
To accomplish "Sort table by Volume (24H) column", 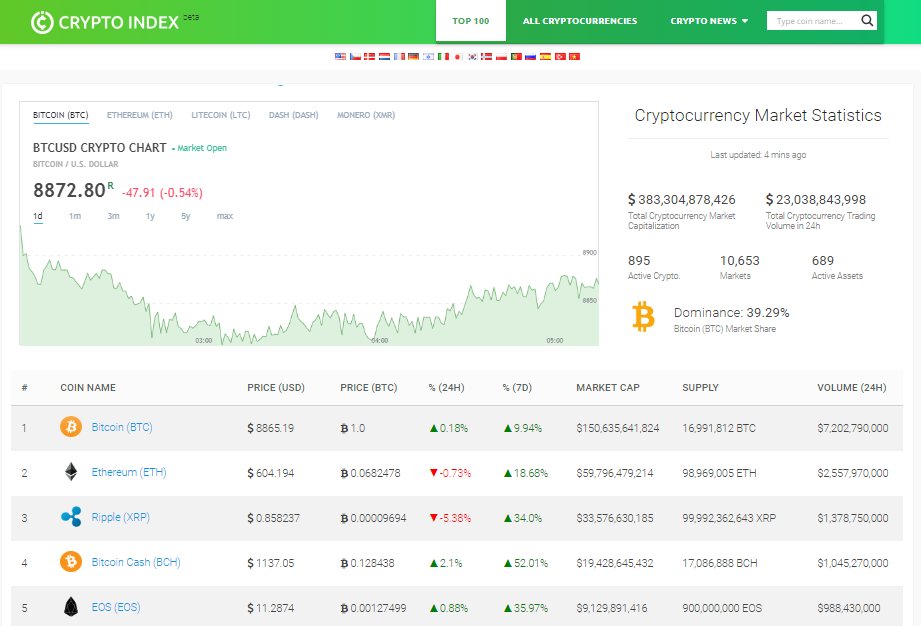I will tap(852, 388).
